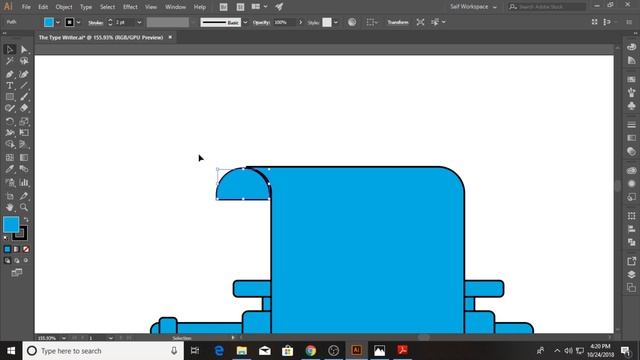640x360 pixels.
Task: Pick the Symbol Sprayer tool
Action: (x=10, y=182)
